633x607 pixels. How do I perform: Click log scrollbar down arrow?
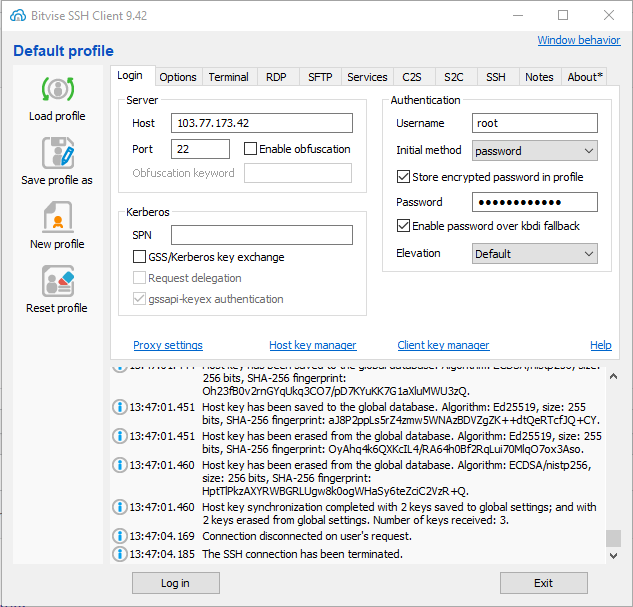pos(613,556)
